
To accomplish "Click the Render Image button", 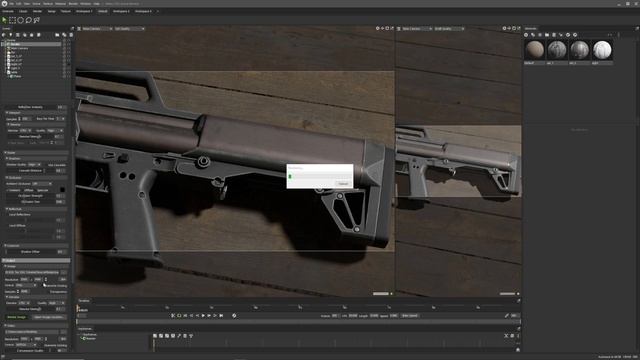I will tap(17, 317).
